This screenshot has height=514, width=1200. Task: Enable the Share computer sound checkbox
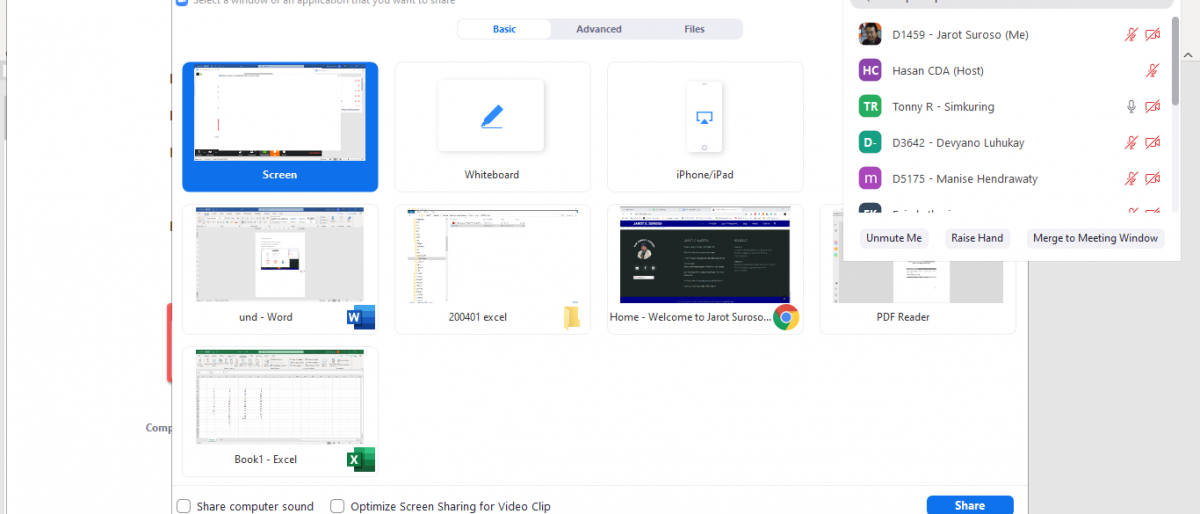[184, 506]
